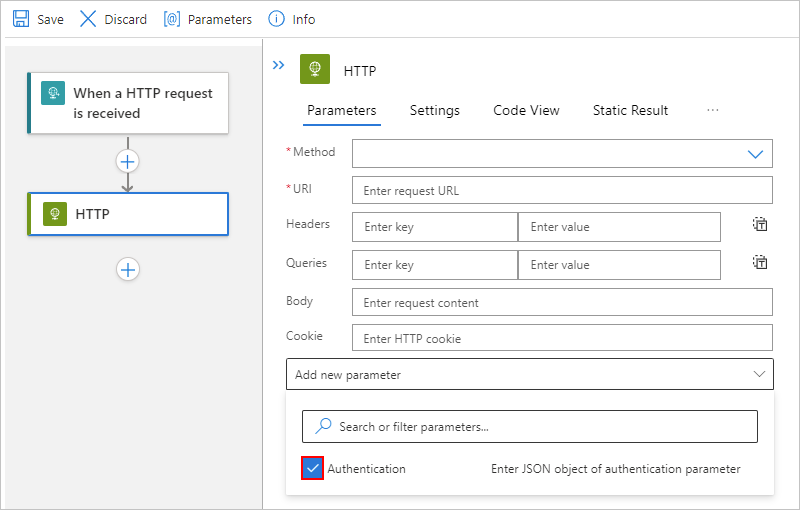The width and height of the screenshot is (800, 510).
Task: Add new step below HTTP action
Action: [128, 269]
